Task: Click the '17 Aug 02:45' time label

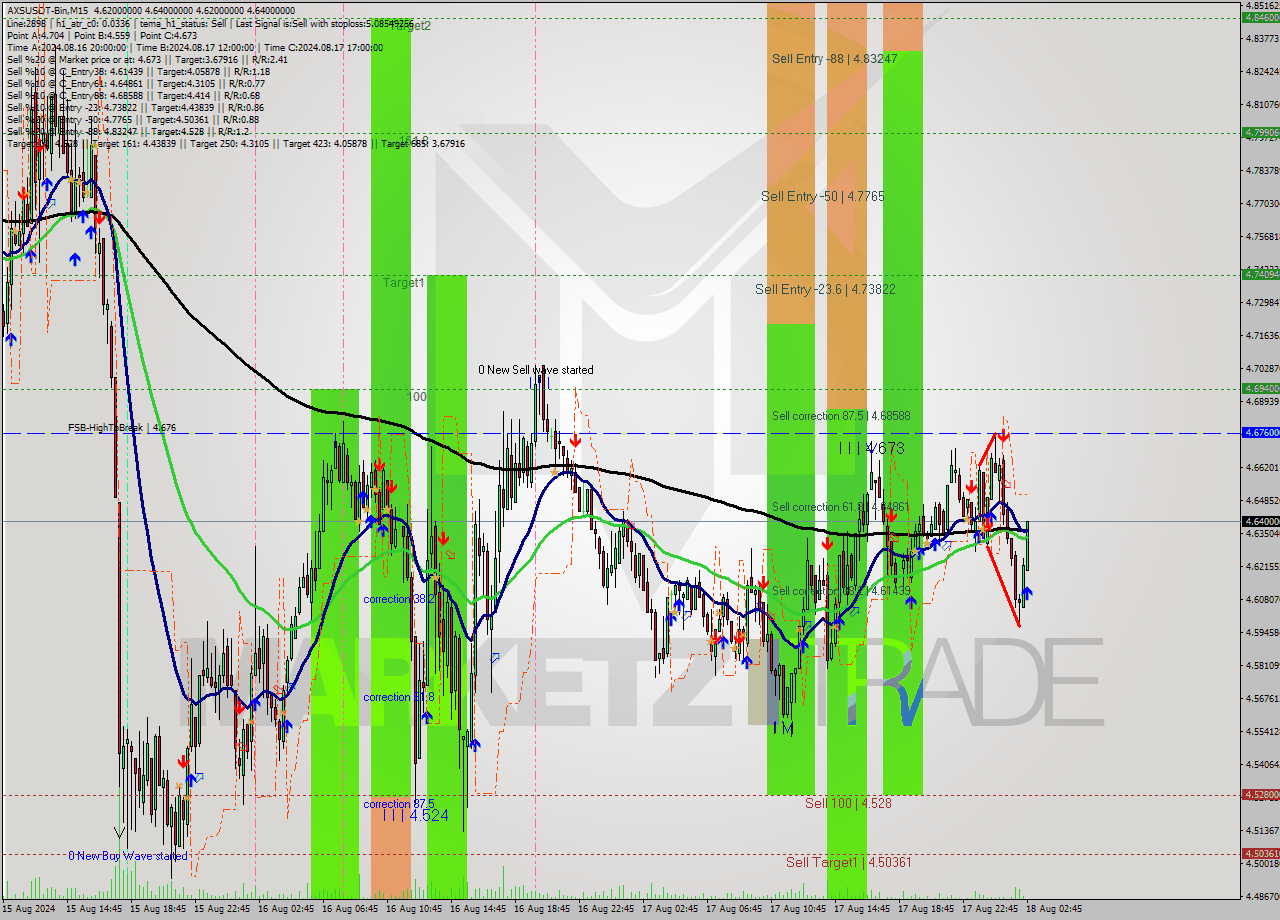Action: click(x=669, y=909)
